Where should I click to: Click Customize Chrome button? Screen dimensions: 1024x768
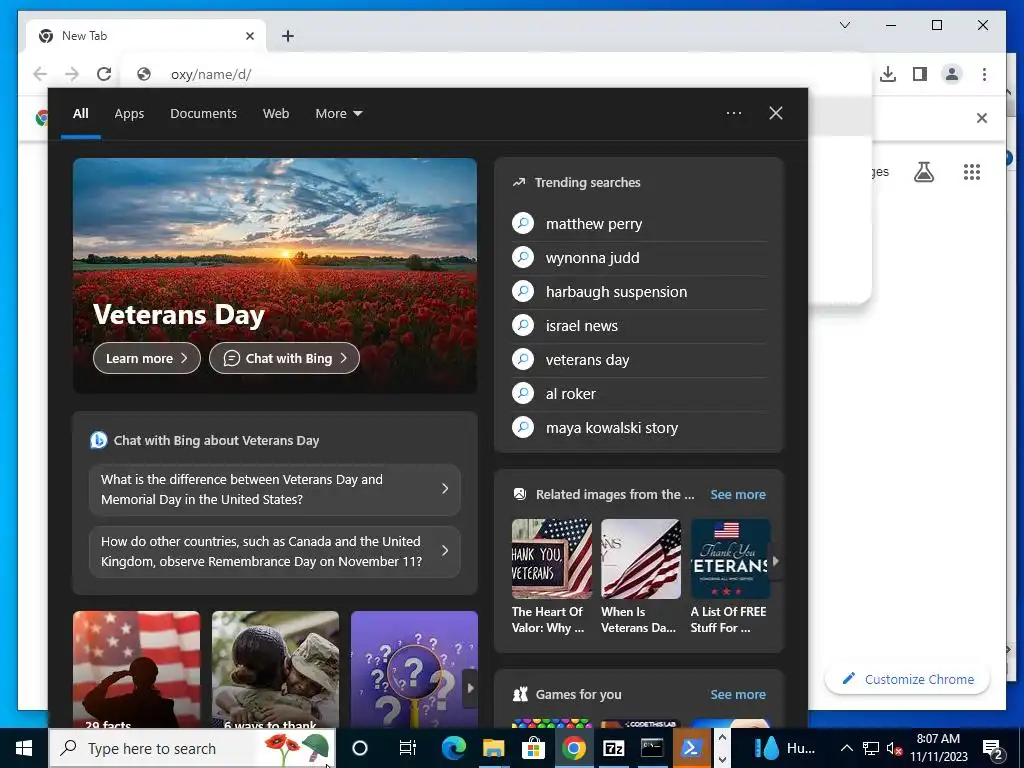(x=907, y=679)
